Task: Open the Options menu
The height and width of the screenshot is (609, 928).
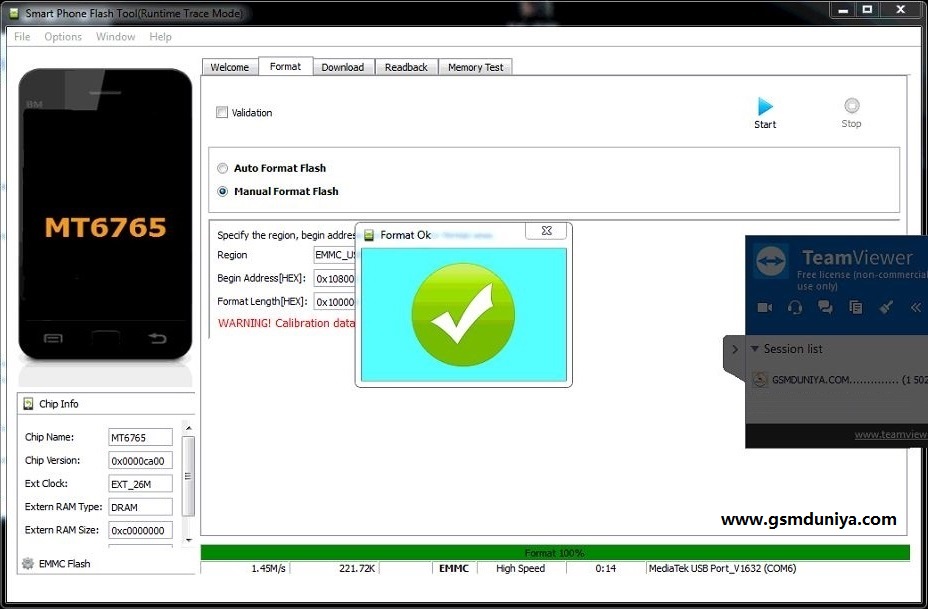Action: (62, 36)
